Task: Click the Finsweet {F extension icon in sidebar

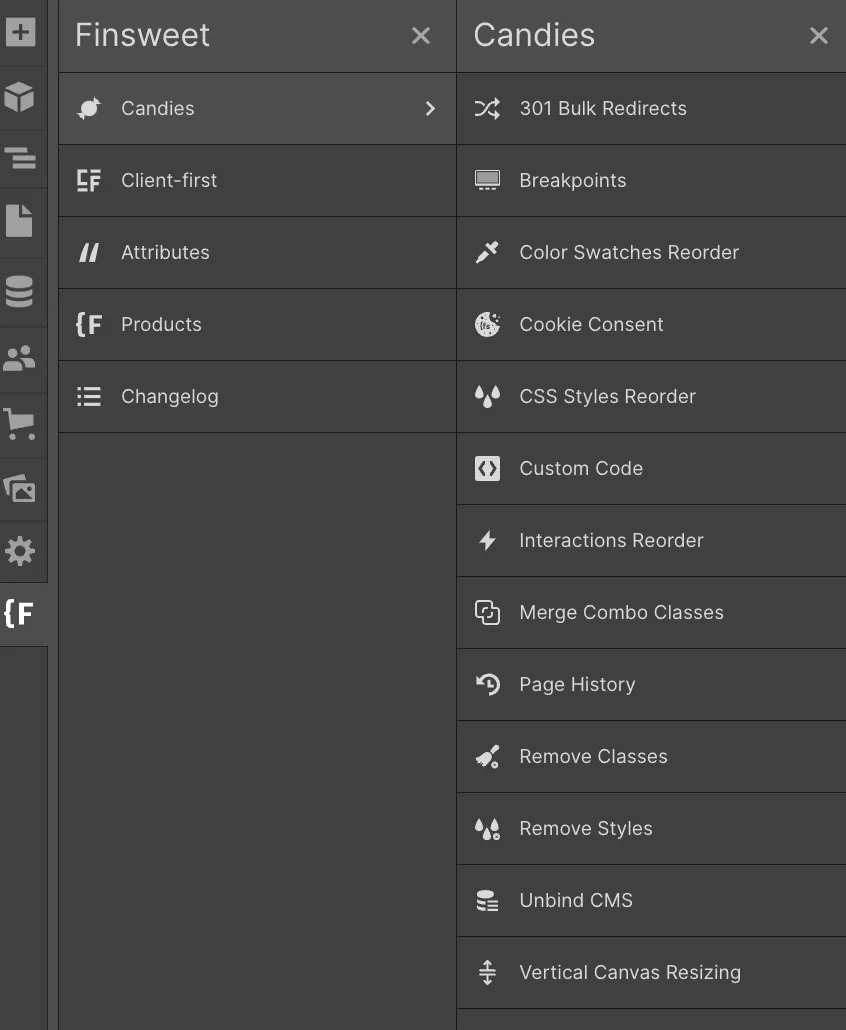Action: (18, 614)
